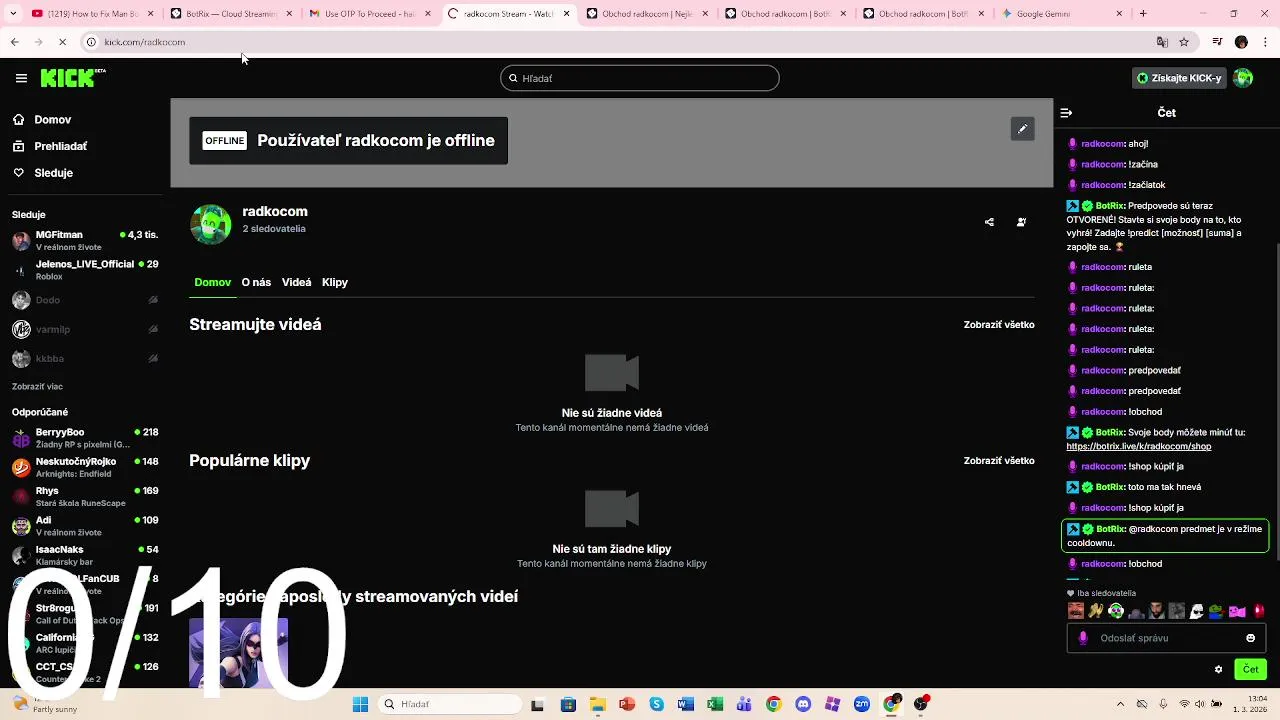The image size is (1280, 720).
Task: Open NeskutočnýRojko recommended channel
Action: 85,467
